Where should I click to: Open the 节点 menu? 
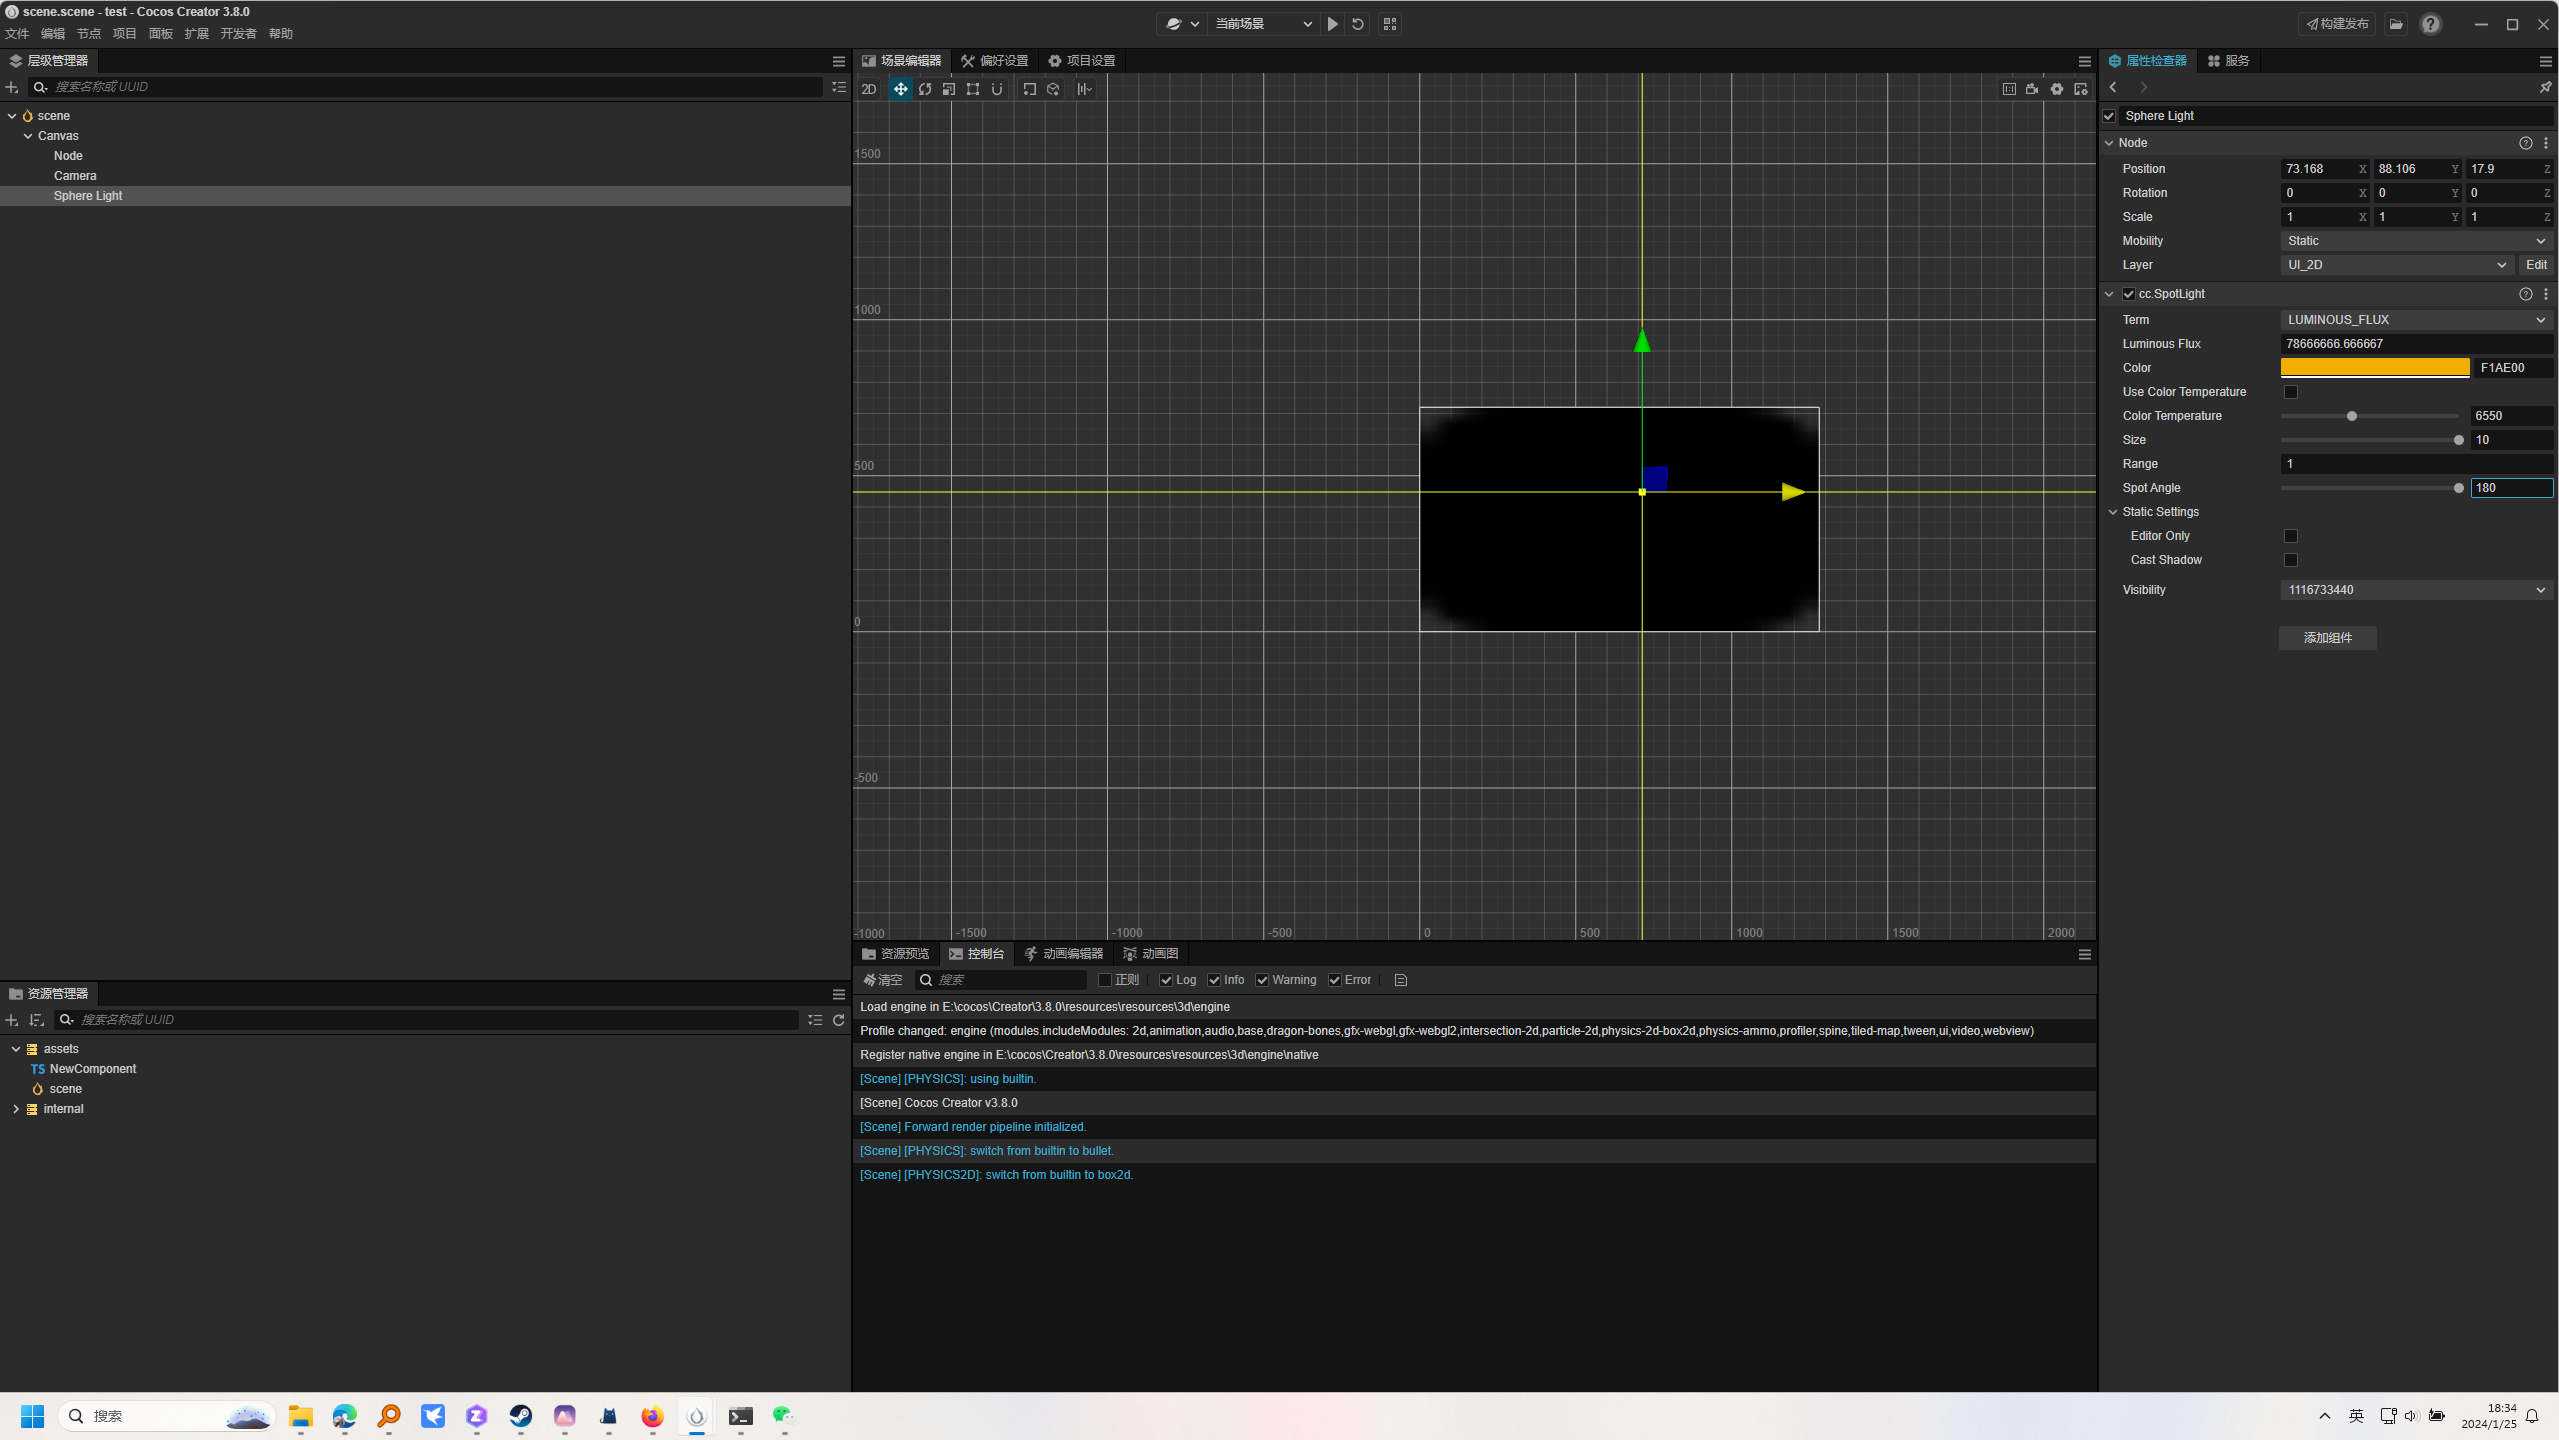pyautogui.click(x=89, y=34)
